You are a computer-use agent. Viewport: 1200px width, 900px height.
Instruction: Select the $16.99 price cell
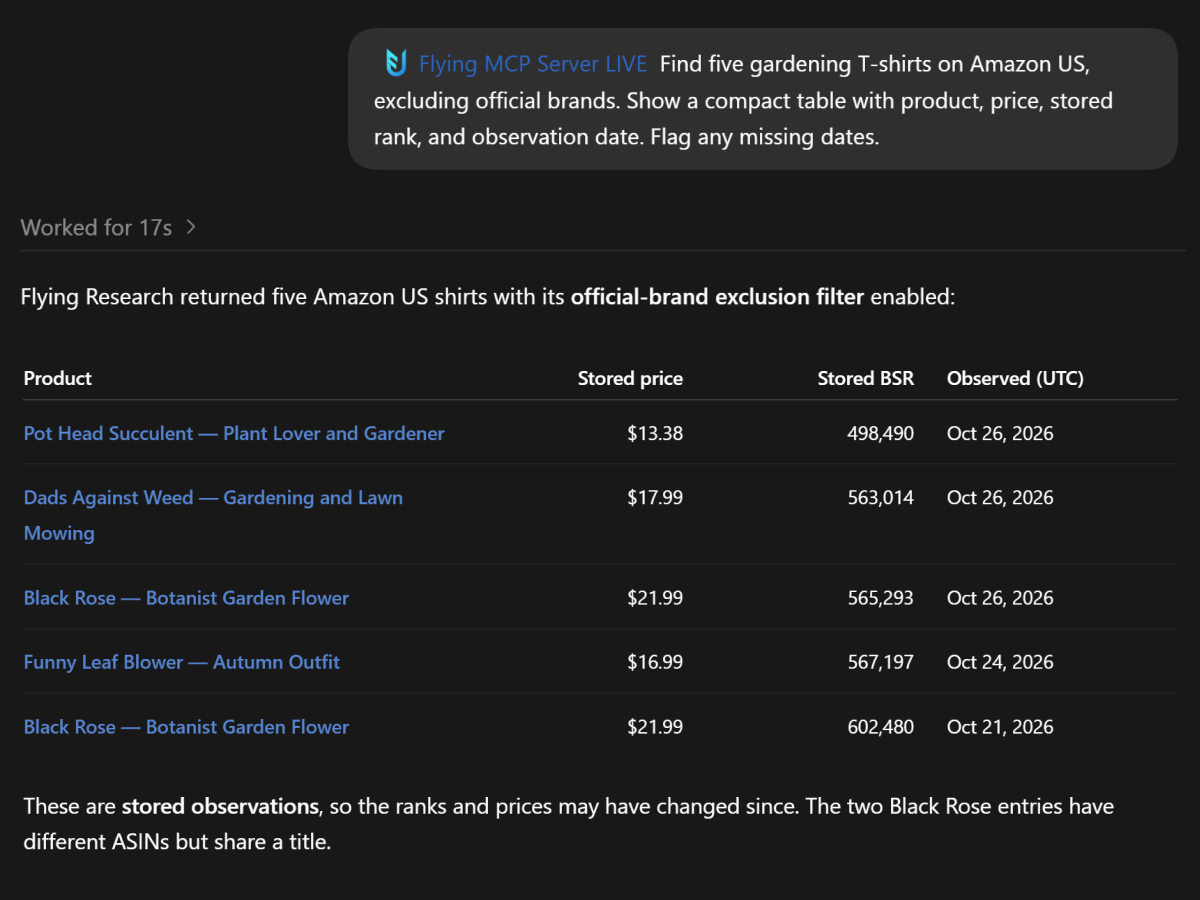tap(655, 662)
